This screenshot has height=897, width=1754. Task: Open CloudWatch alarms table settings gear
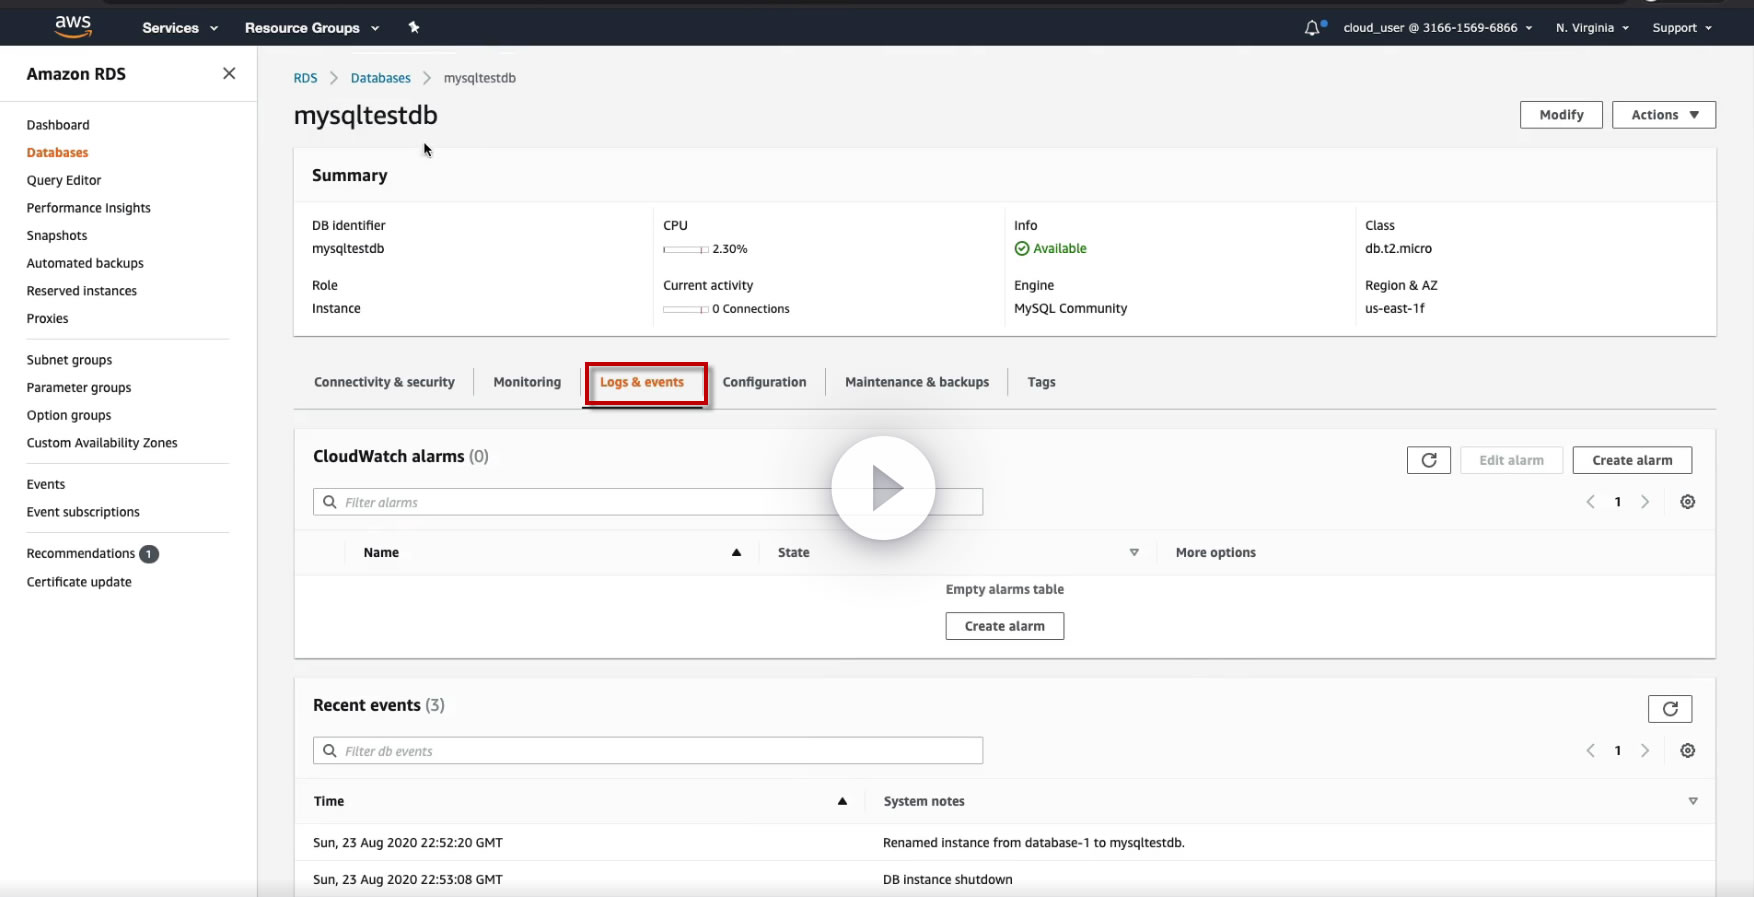[1687, 502]
